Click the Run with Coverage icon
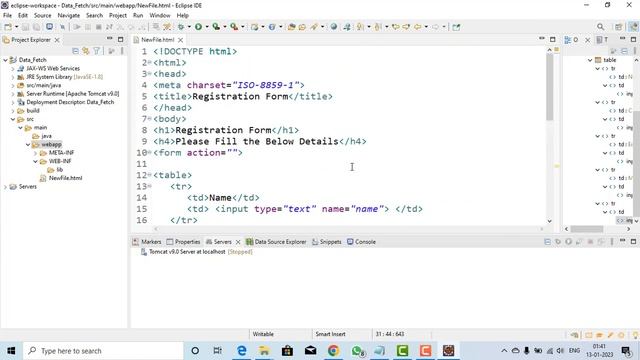 pyautogui.click(x=216, y=27)
